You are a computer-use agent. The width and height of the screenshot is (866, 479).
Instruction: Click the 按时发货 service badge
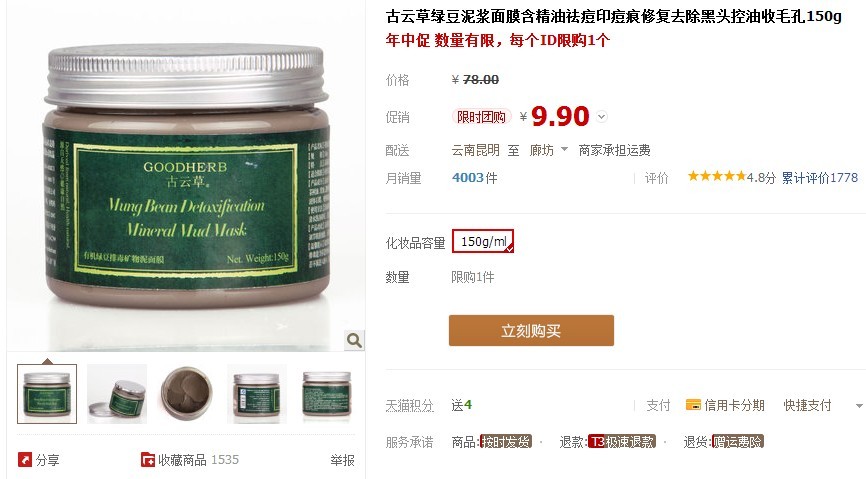point(505,441)
